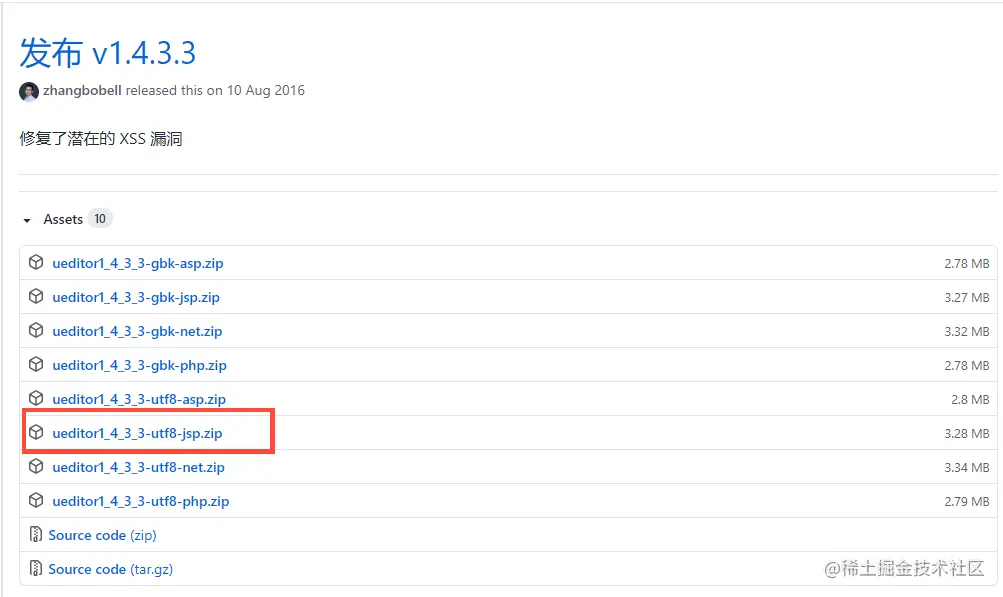The width and height of the screenshot is (1003, 597).
Task: Download ueditor1_4_3_3-gbk-asp.zip
Action: click(138, 263)
